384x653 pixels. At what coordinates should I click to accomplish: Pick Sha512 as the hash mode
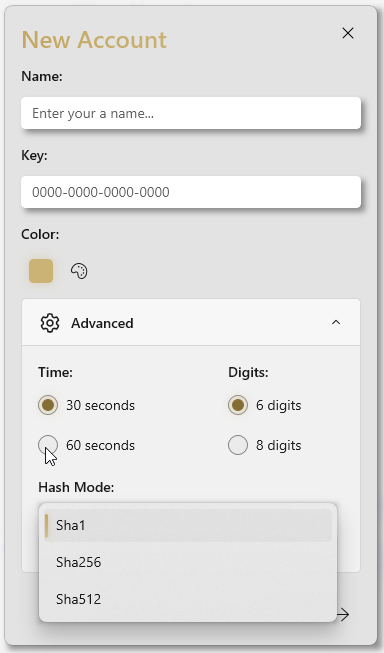click(188, 599)
